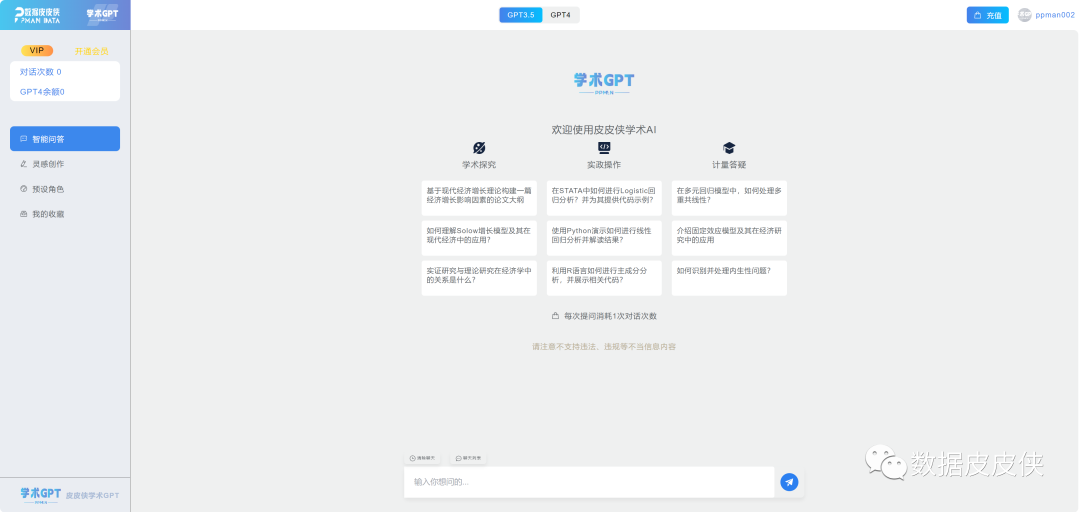Click the GPT4余额0 balance text
Screen dimensions: 1080x512
(x=42, y=92)
